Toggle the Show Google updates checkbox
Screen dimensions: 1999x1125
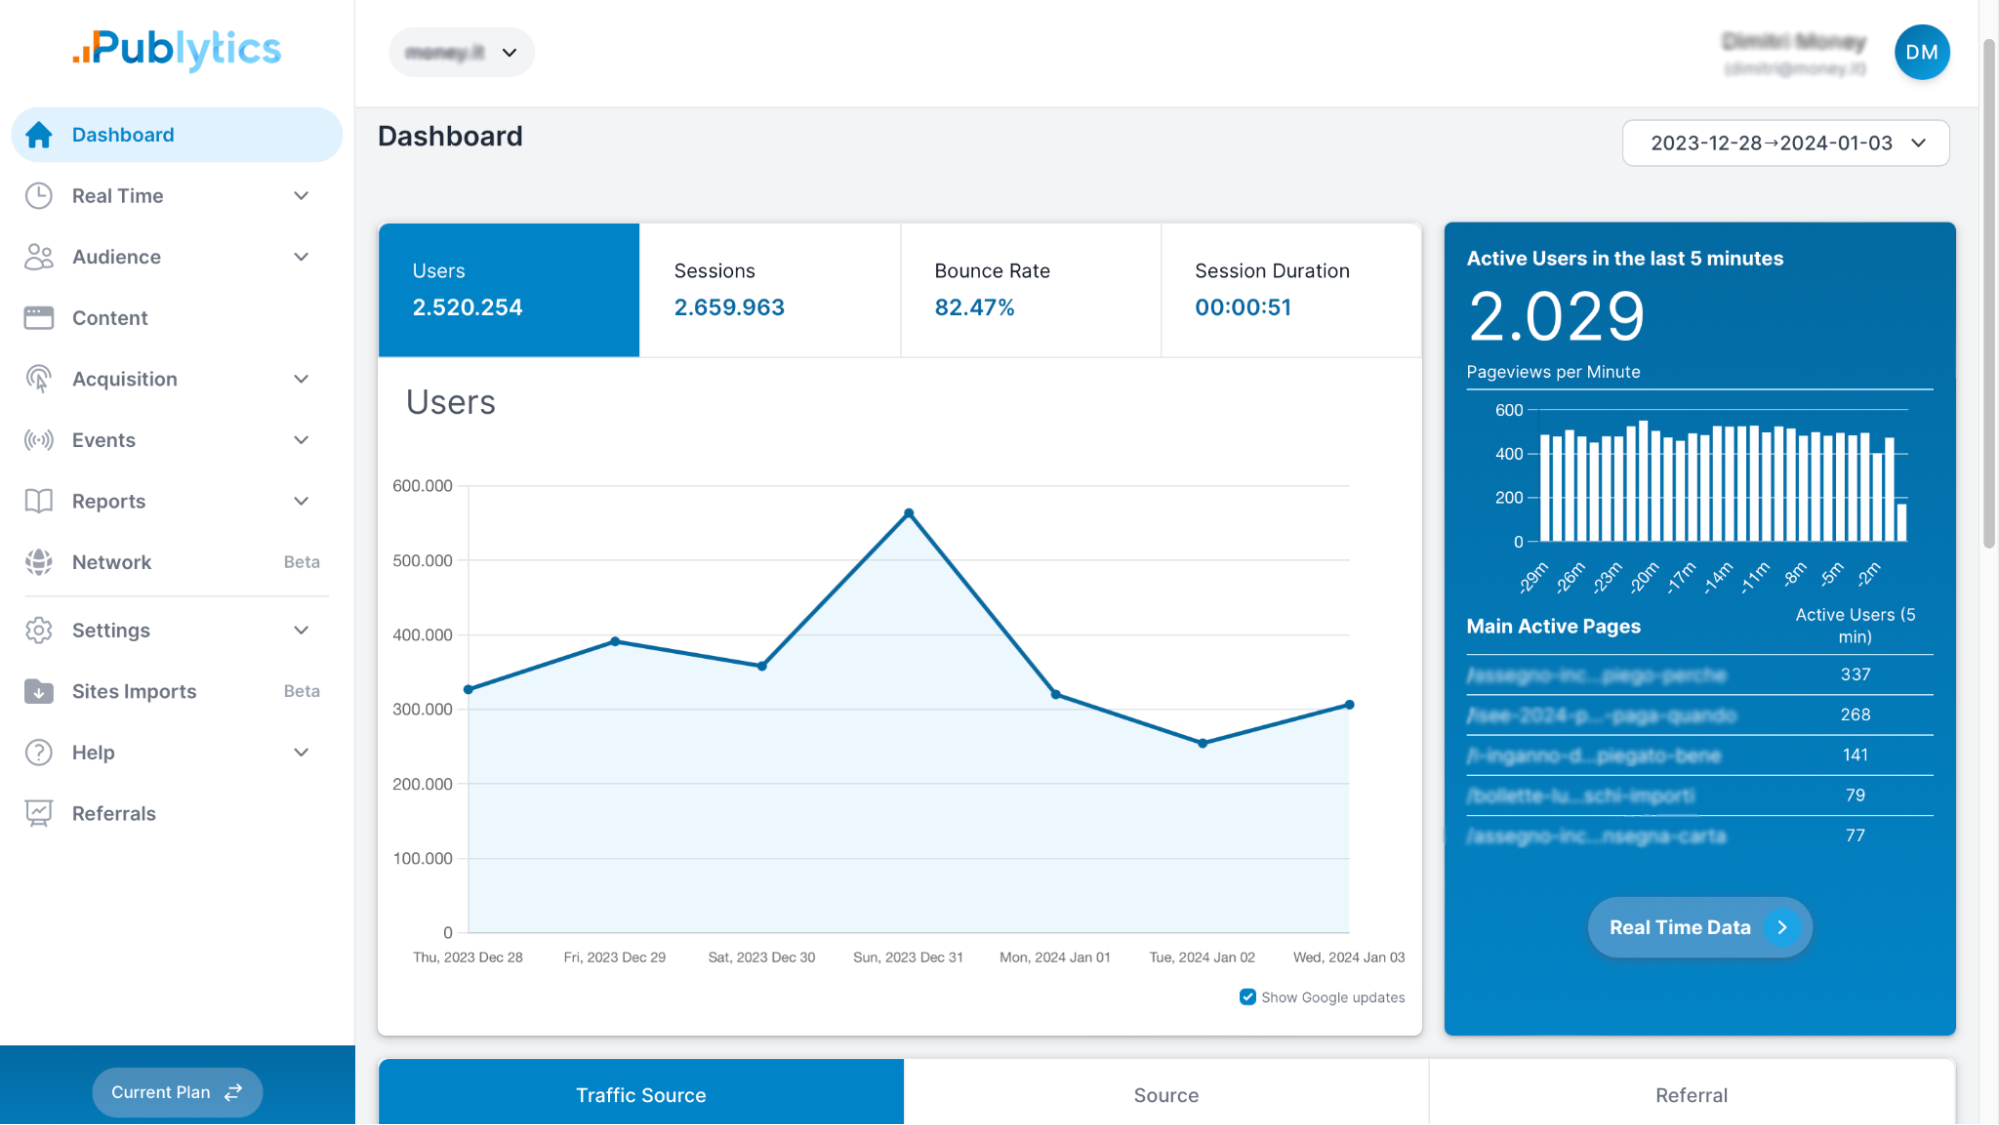click(x=1247, y=997)
